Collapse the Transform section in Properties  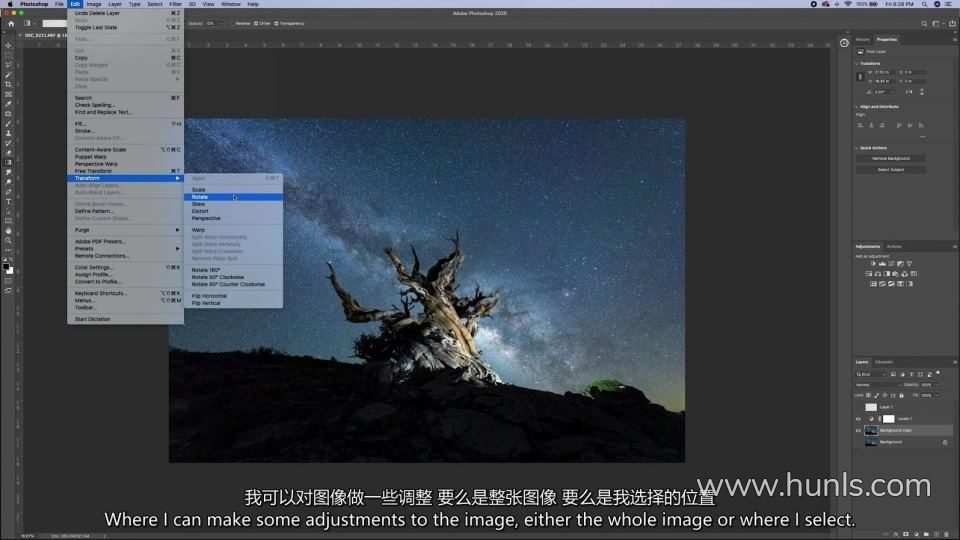click(x=857, y=63)
